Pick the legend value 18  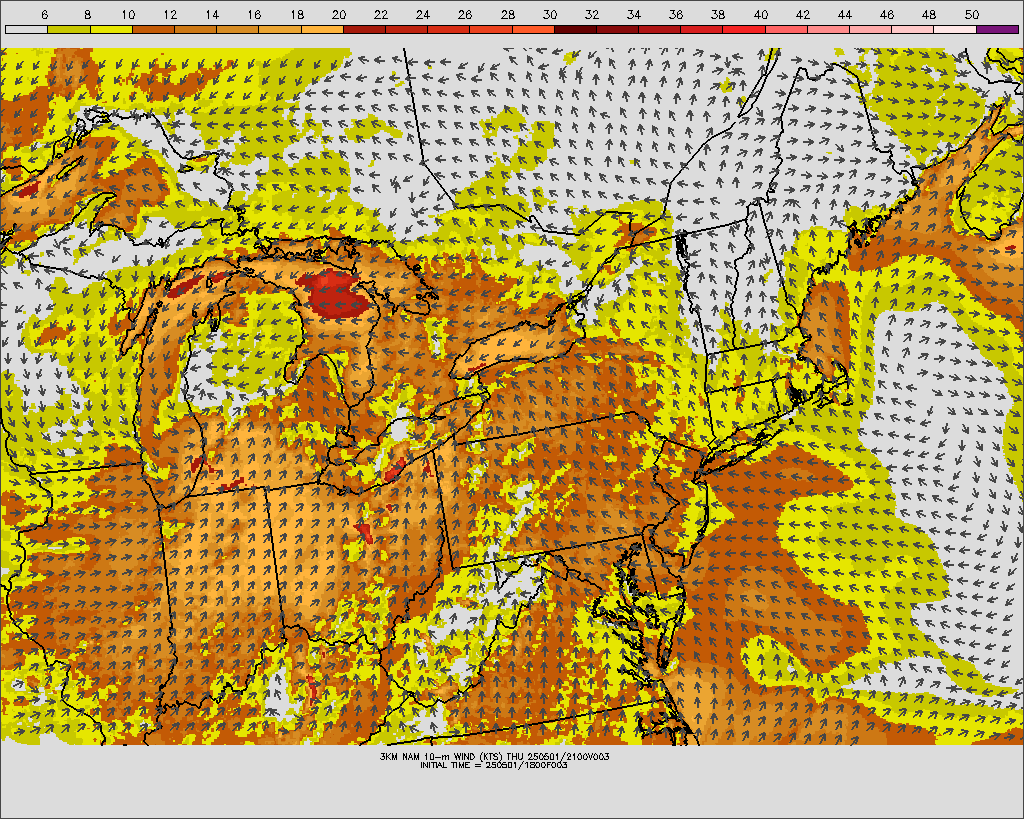tap(296, 14)
